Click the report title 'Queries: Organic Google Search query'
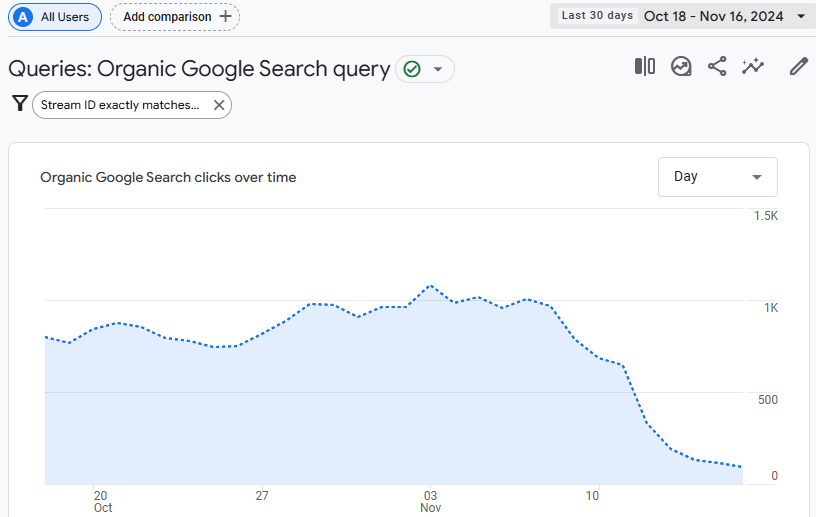 tap(199, 69)
